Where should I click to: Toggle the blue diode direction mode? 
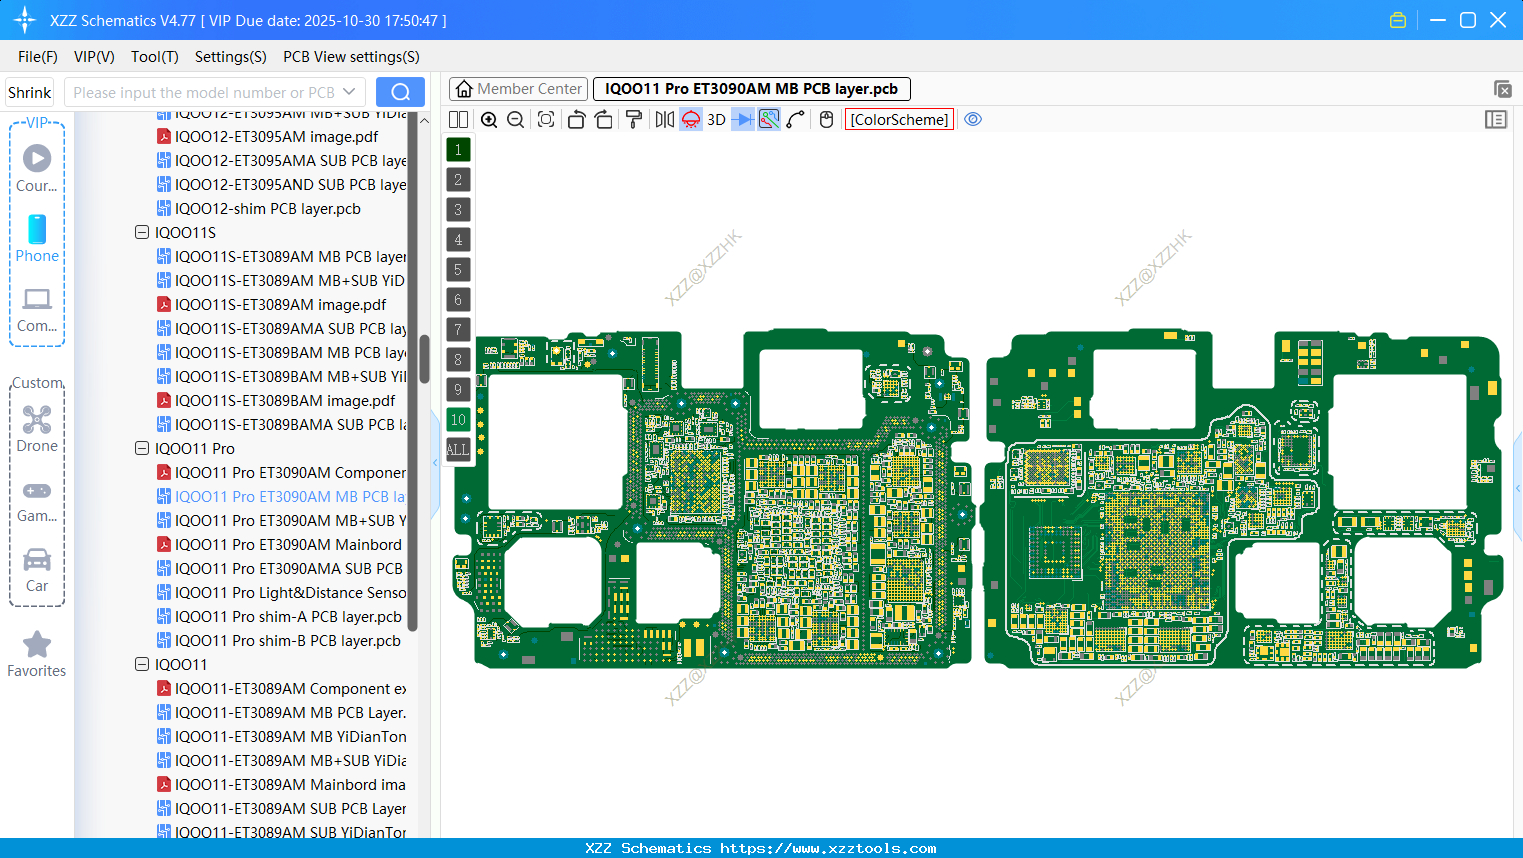coord(744,119)
